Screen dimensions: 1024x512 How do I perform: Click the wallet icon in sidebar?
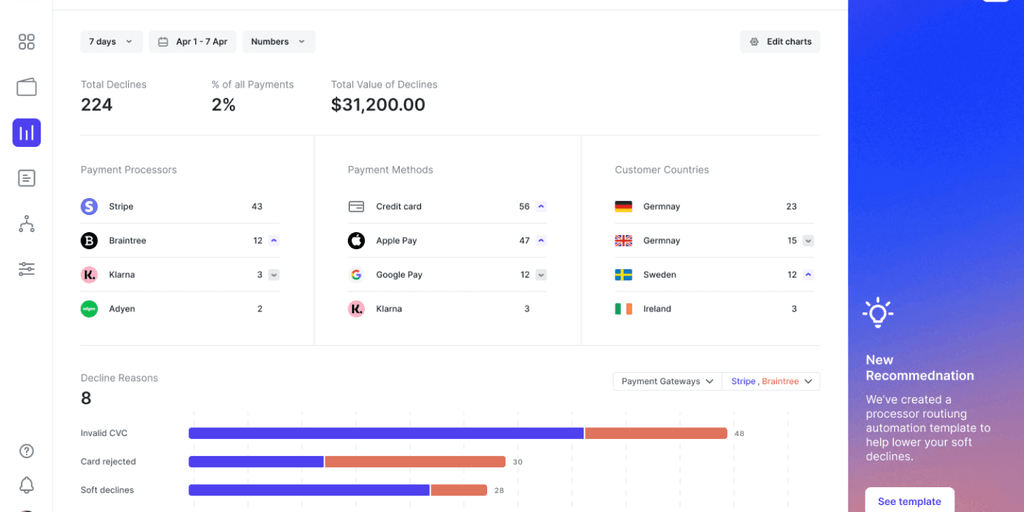click(x=27, y=87)
